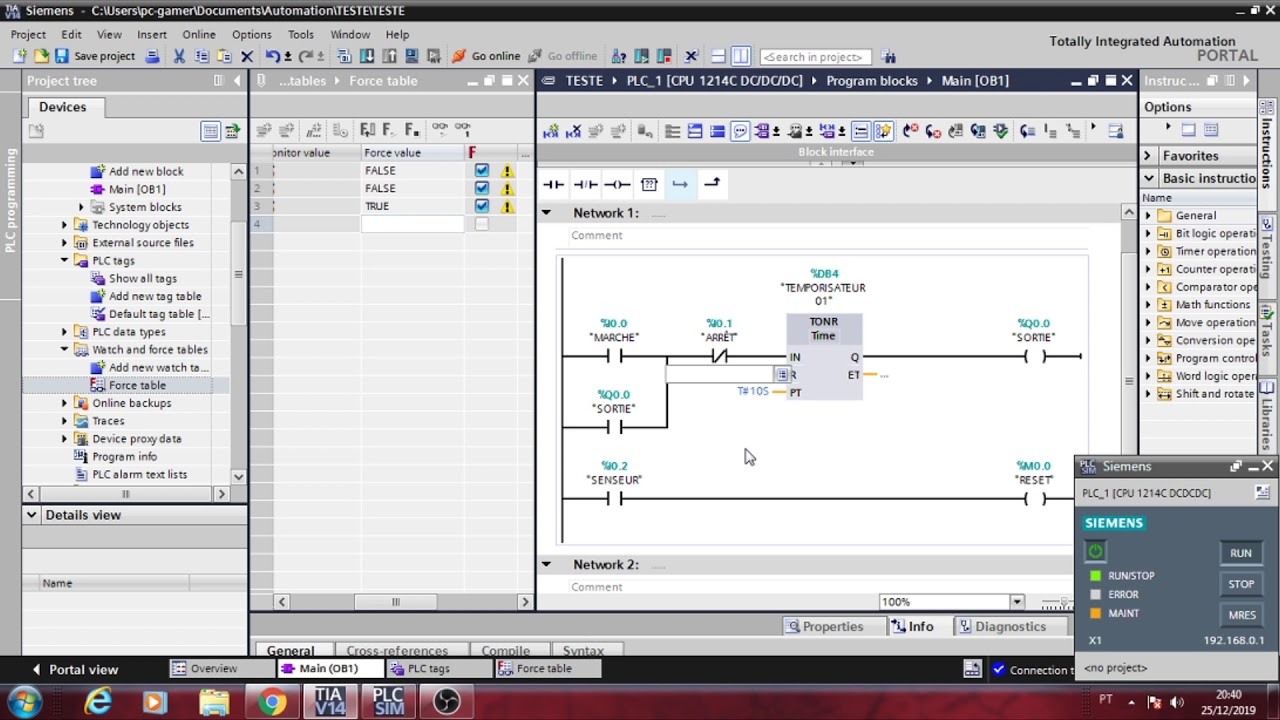1280x720 pixels.
Task: Collapse Network 1
Action: point(546,213)
